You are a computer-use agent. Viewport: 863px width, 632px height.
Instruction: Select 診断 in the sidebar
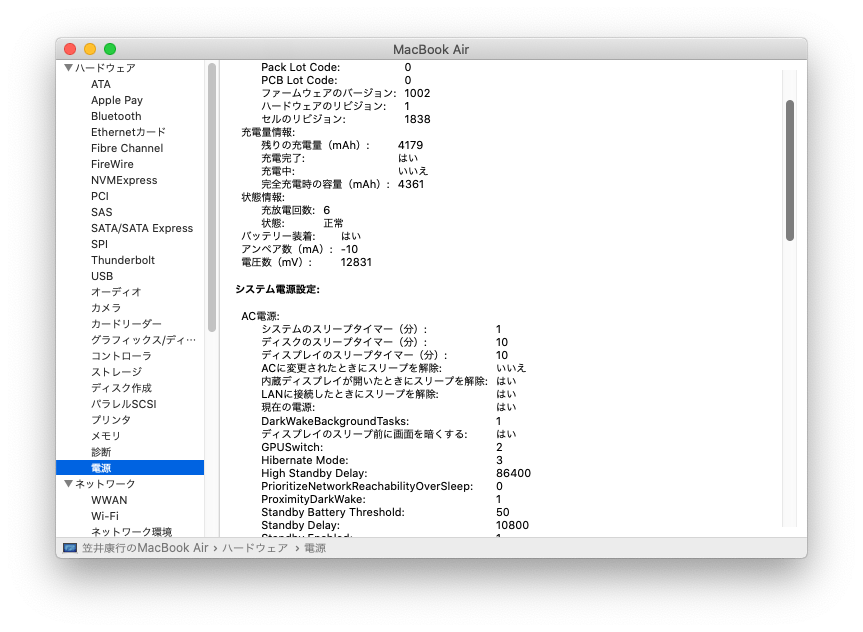101,451
